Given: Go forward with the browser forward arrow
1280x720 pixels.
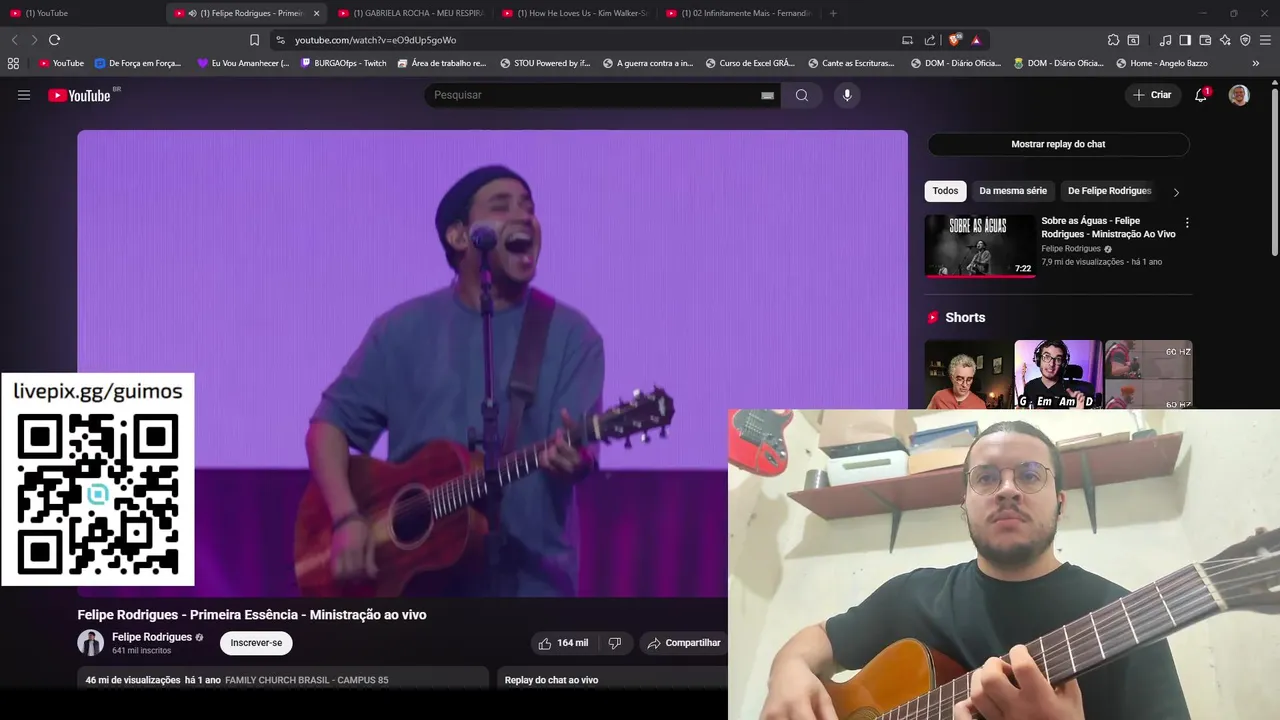Looking at the screenshot, I should [34, 40].
